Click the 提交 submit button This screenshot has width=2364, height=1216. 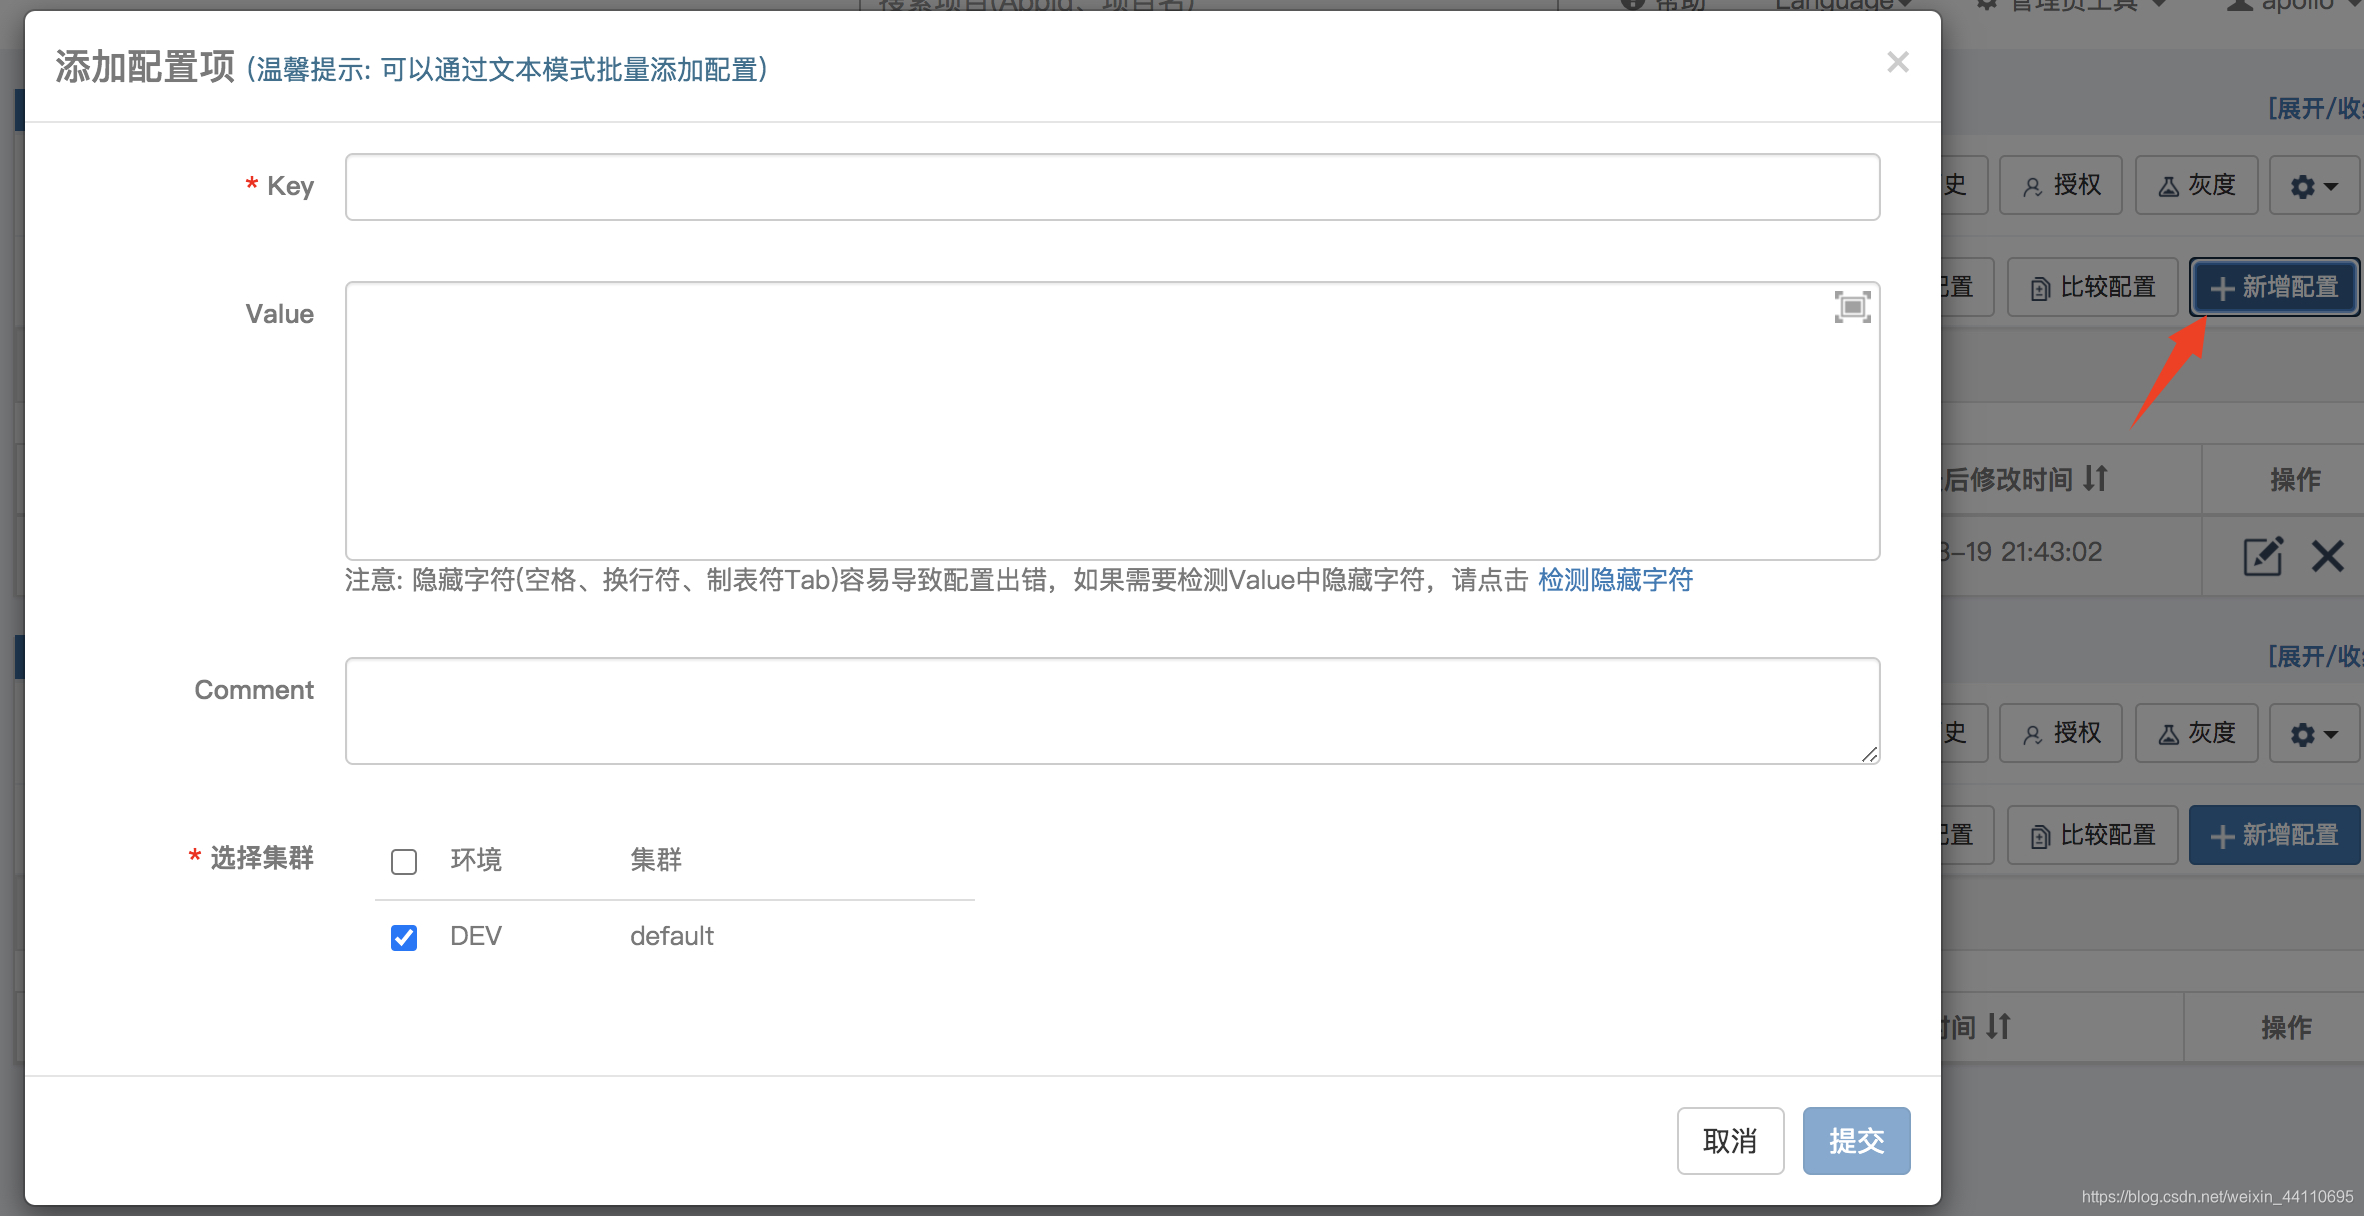(x=1856, y=1141)
